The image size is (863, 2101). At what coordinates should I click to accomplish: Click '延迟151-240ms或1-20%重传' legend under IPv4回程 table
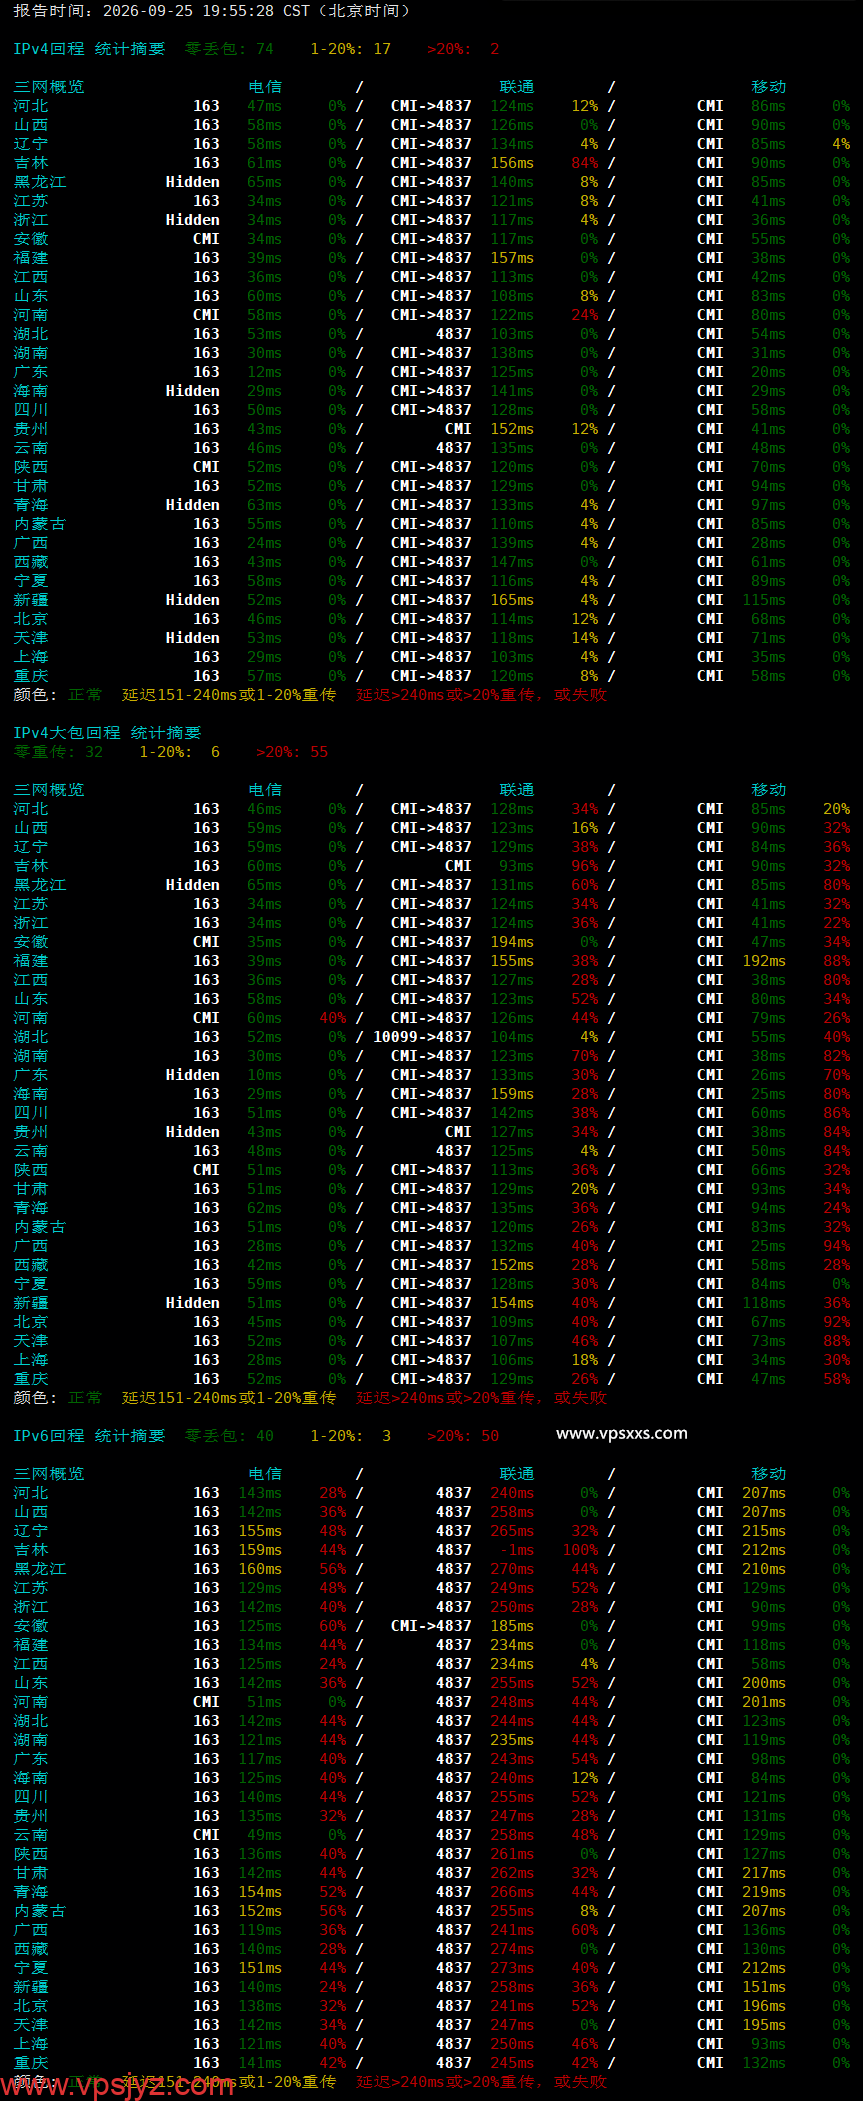click(229, 695)
